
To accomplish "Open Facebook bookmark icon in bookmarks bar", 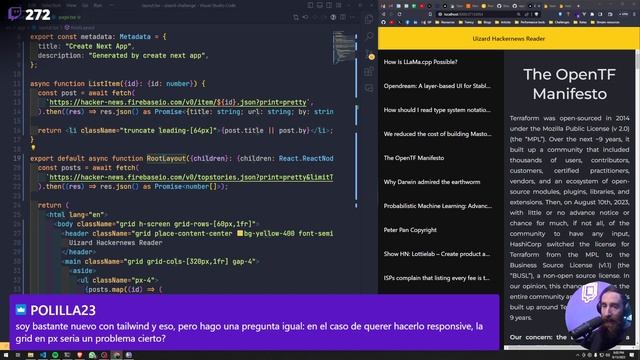I will point(407,22).
